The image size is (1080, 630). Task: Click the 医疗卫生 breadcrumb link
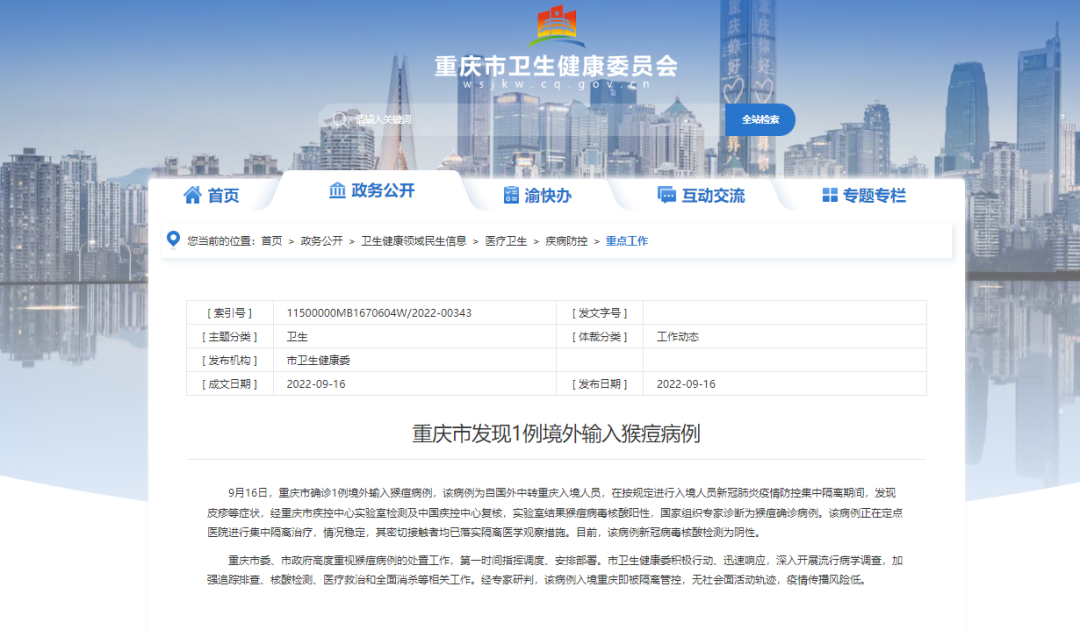[505, 241]
